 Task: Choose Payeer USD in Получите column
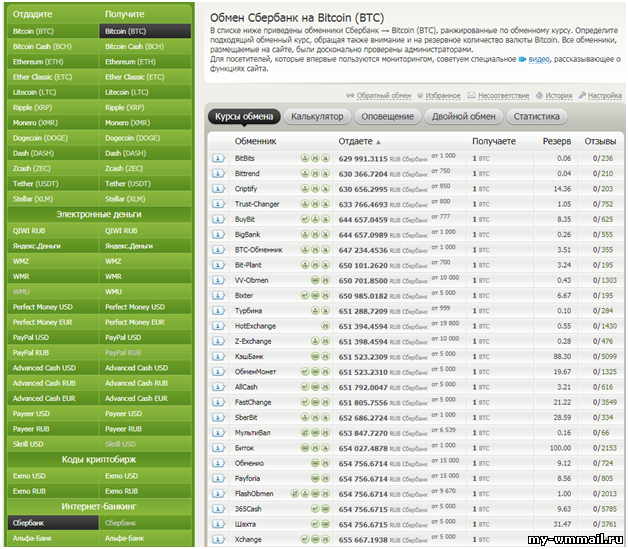click(145, 414)
